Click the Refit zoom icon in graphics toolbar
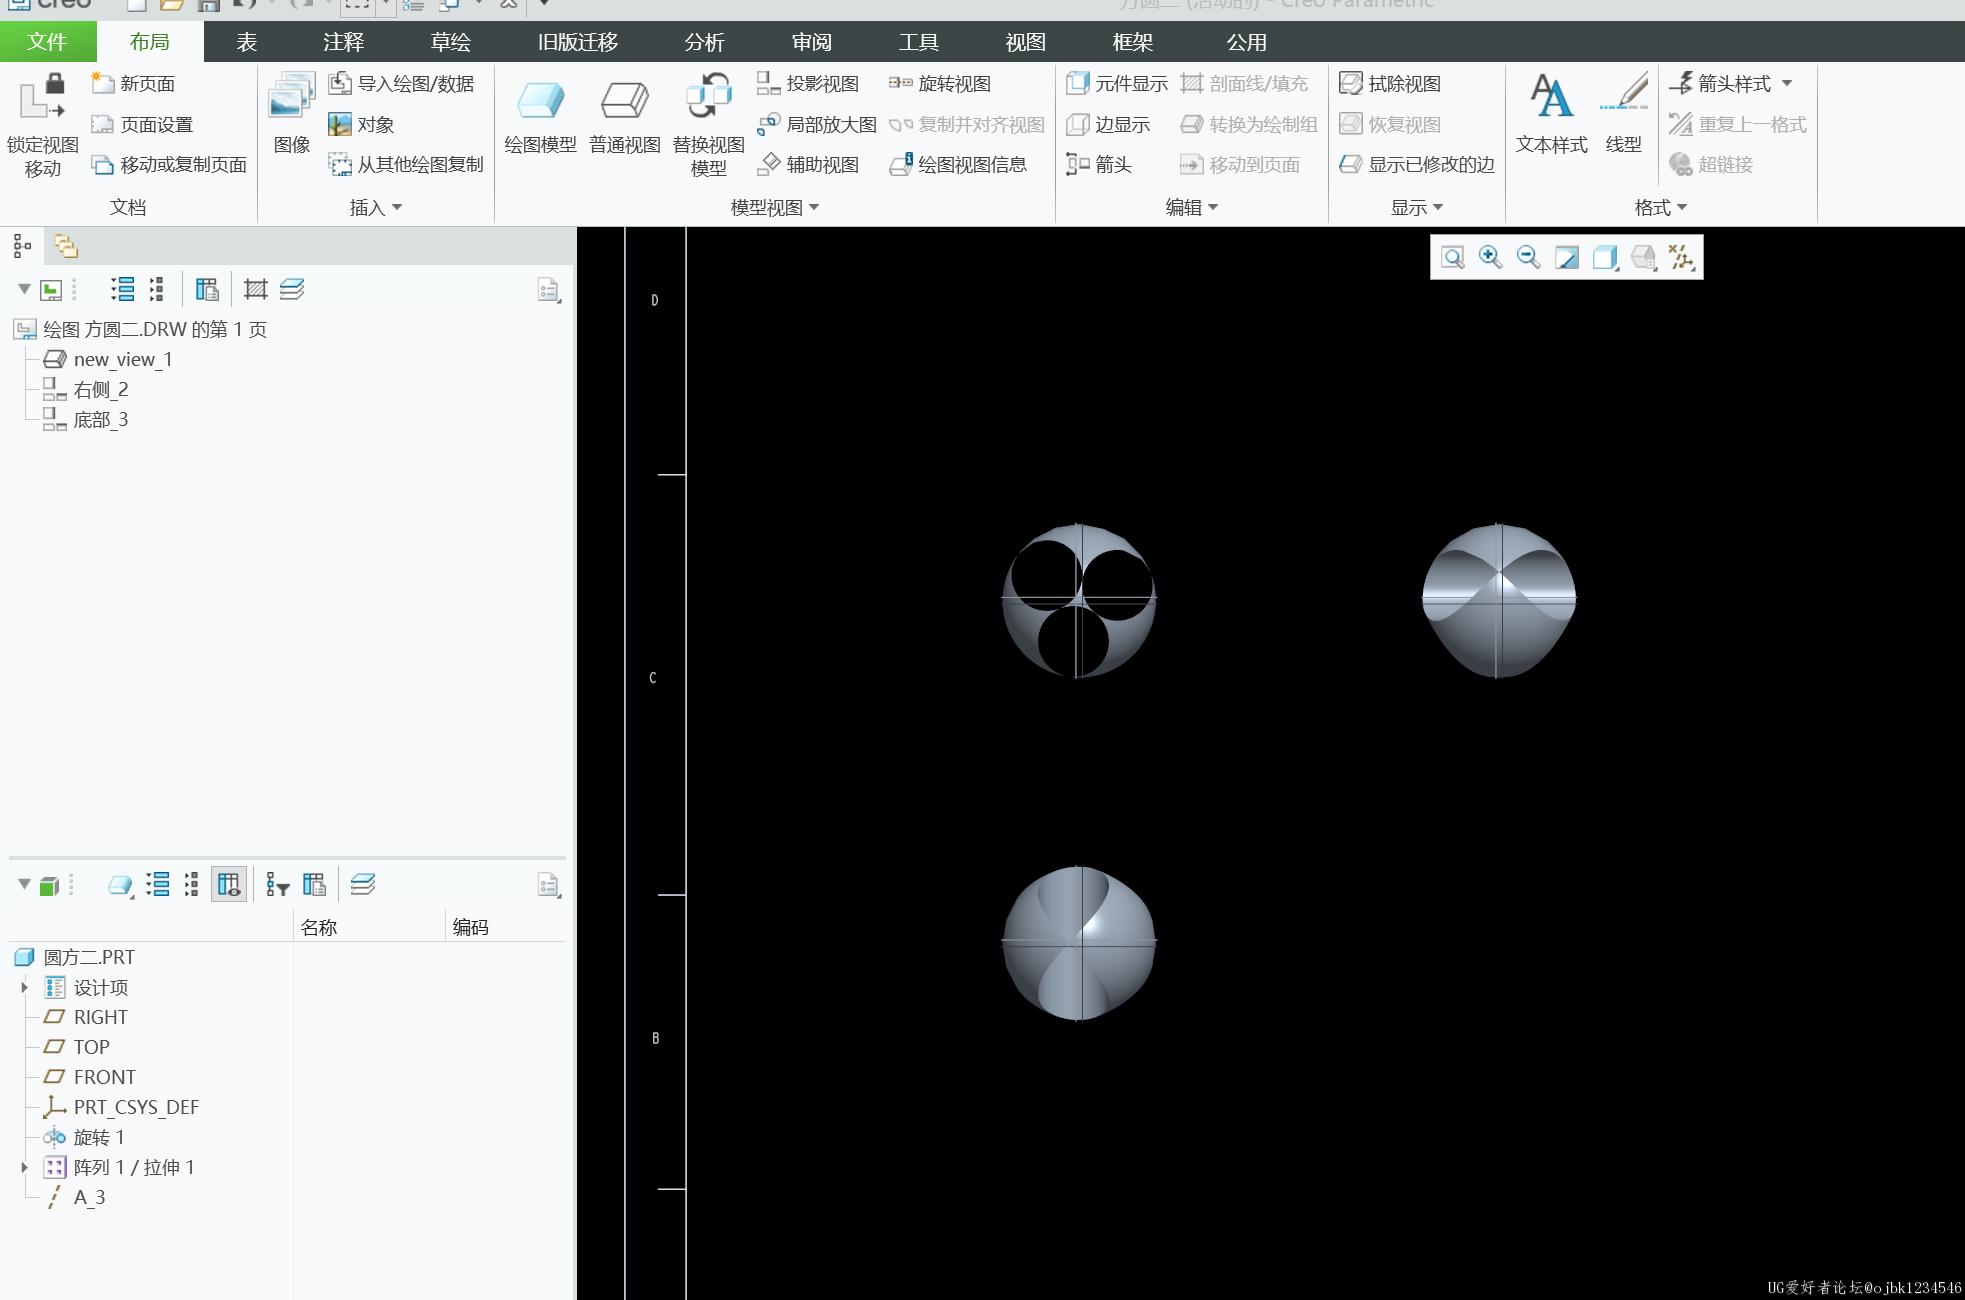This screenshot has width=1965, height=1300. click(x=1453, y=258)
